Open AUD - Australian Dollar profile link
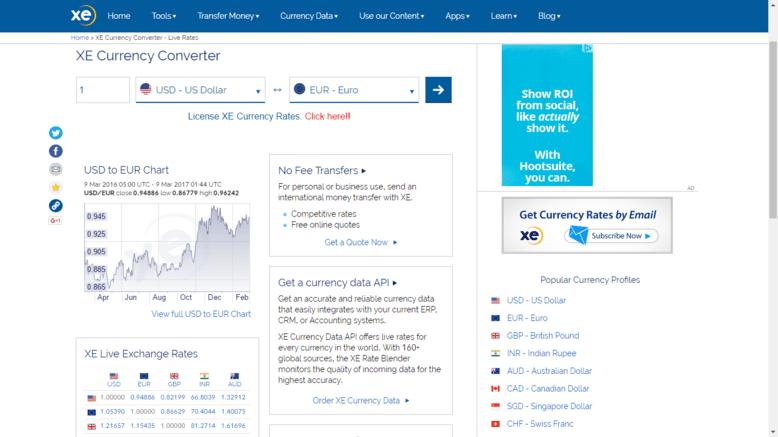 click(549, 371)
